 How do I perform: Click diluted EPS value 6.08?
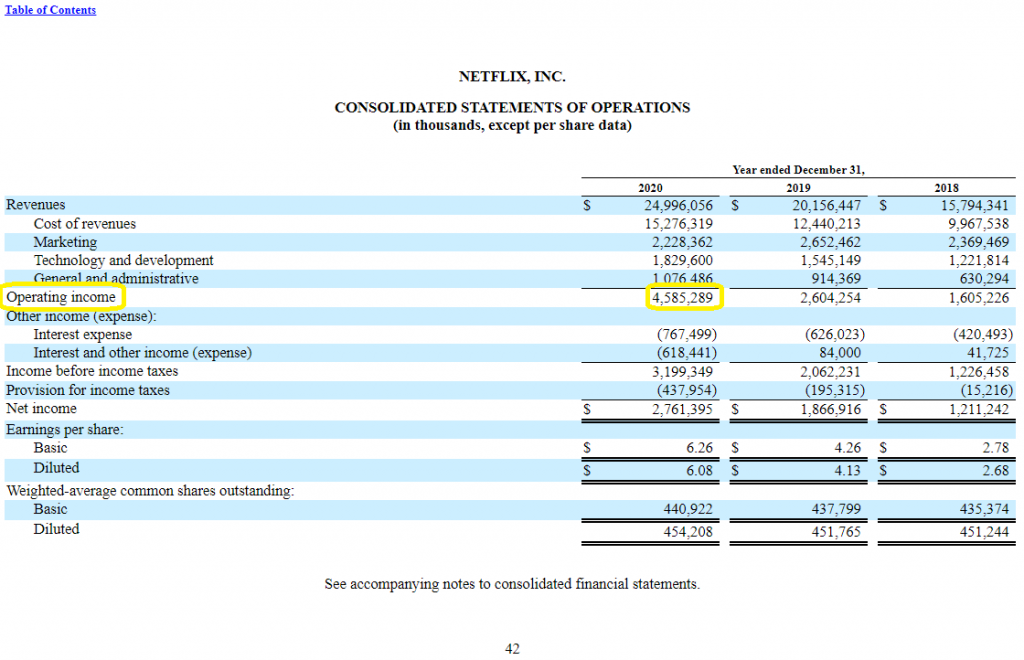699,470
